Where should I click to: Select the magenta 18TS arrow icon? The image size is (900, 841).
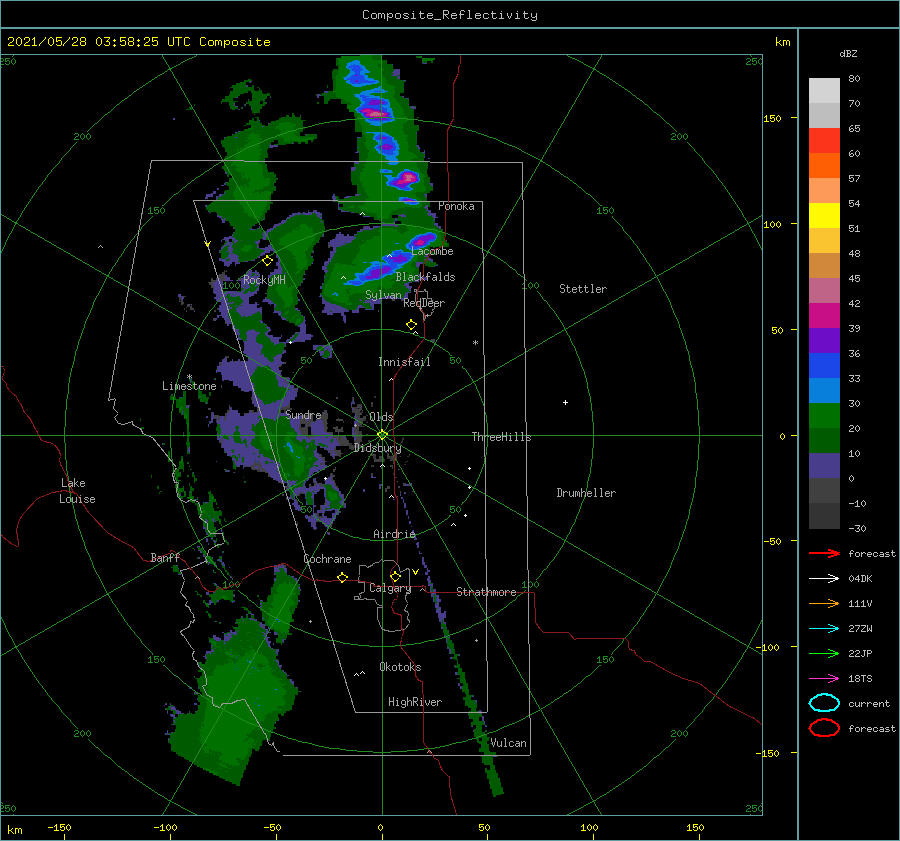[824, 679]
